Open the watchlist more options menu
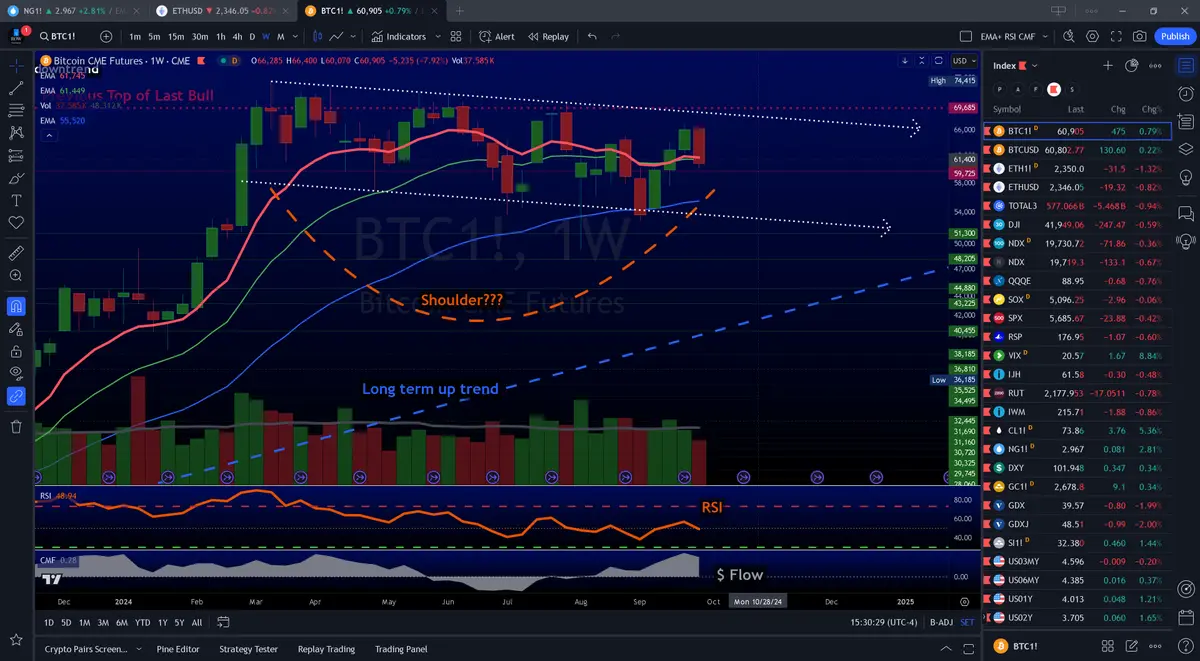The image size is (1200, 661). pyautogui.click(x=1155, y=66)
